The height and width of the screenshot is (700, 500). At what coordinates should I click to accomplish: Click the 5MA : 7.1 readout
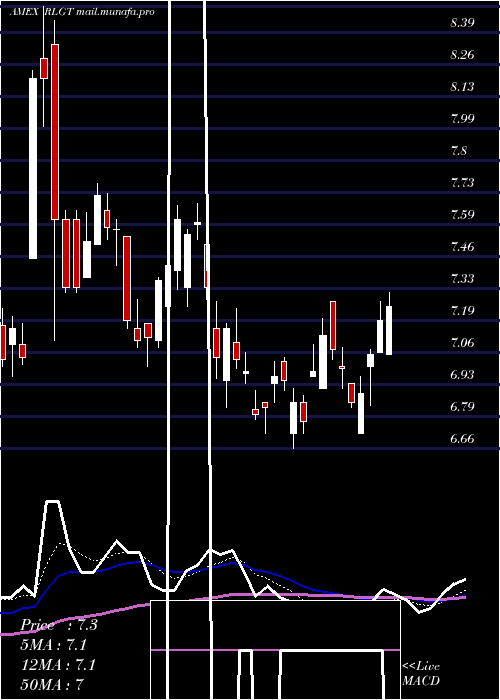coord(54,645)
